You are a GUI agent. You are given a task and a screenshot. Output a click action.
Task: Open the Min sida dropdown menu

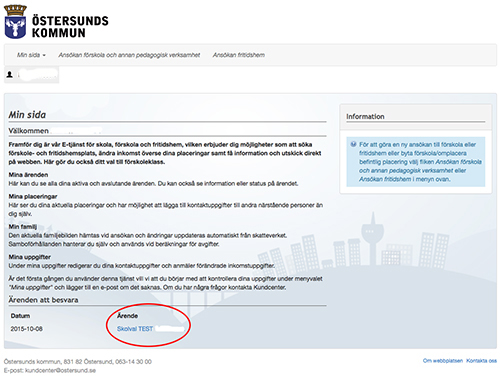(31, 55)
